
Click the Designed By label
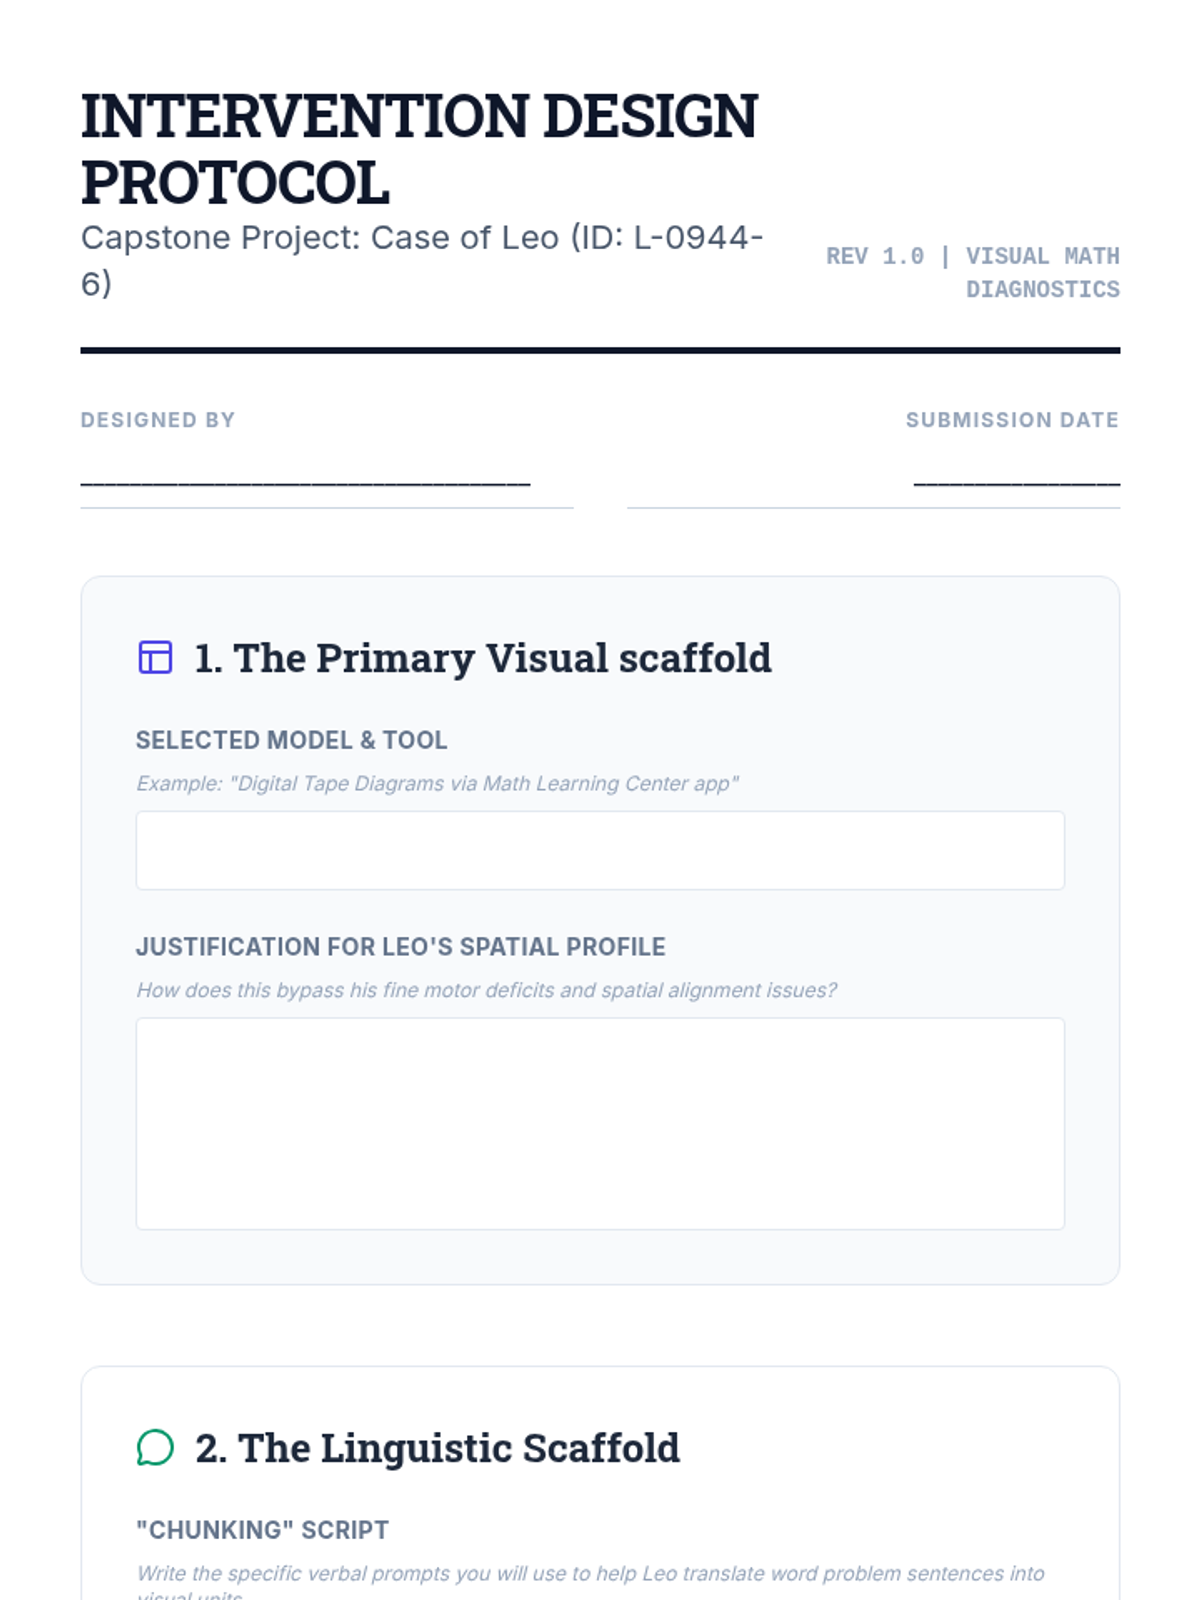pyautogui.click(x=158, y=420)
